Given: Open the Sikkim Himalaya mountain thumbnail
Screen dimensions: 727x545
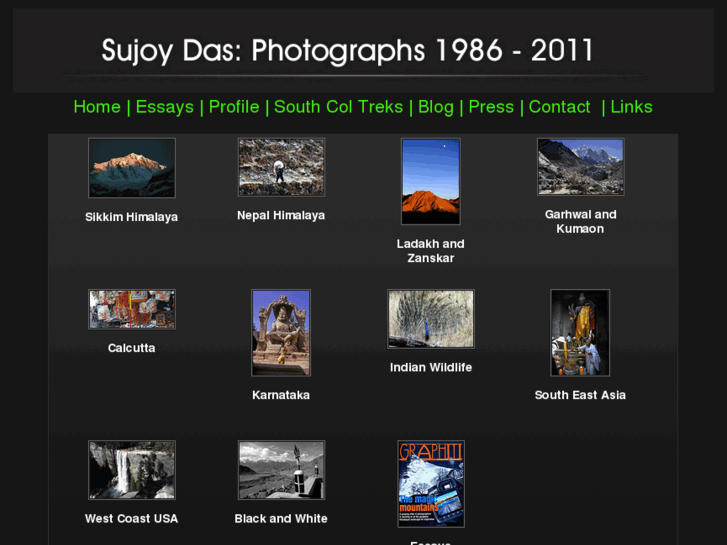Looking at the screenshot, I should pyautogui.click(x=132, y=168).
